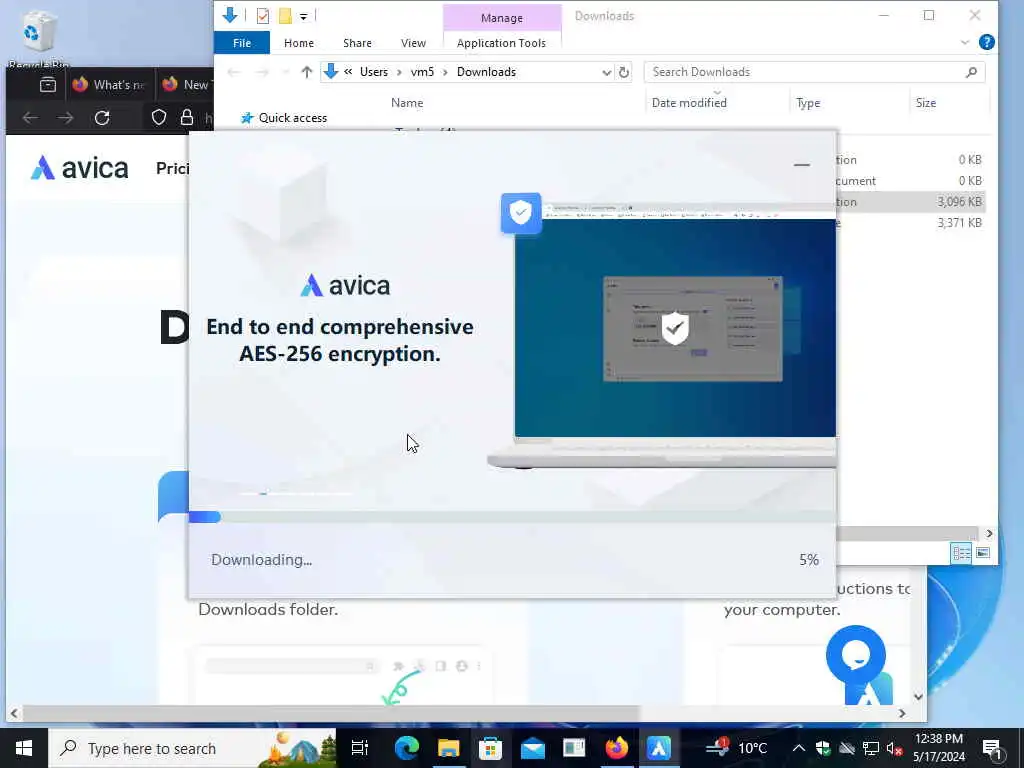Screen dimensions: 1024x768
Task: Open the Customize Quick Access Toolbar dropdown
Action: [x=304, y=16]
